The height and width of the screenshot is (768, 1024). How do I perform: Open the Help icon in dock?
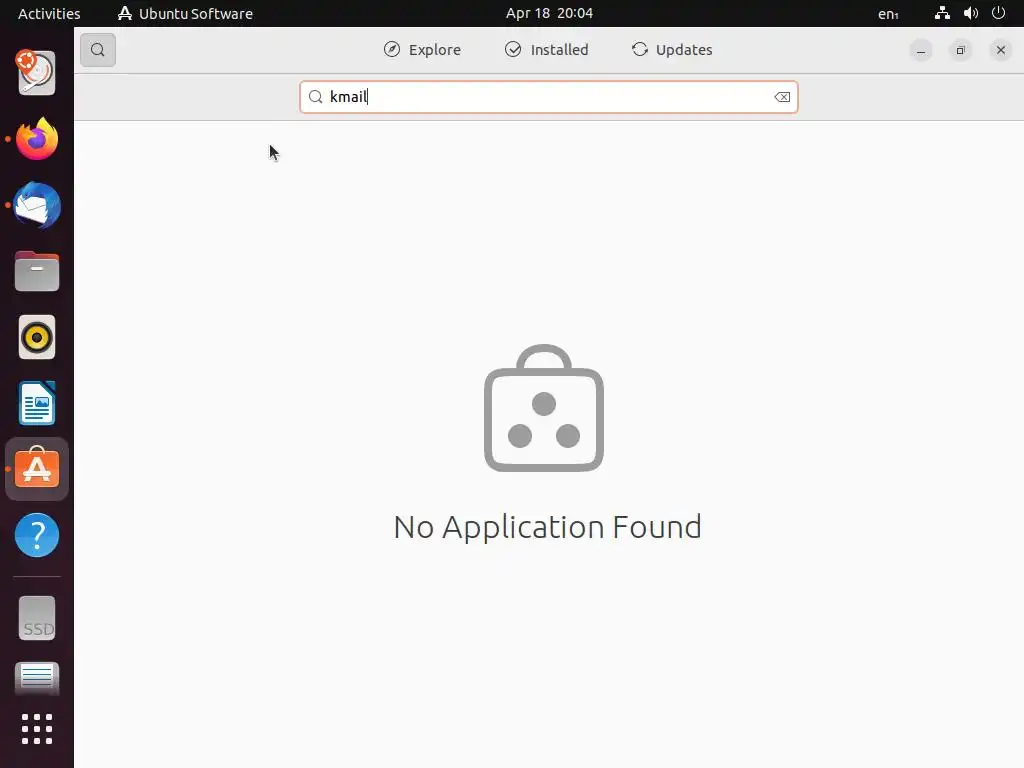[x=37, y=536]
